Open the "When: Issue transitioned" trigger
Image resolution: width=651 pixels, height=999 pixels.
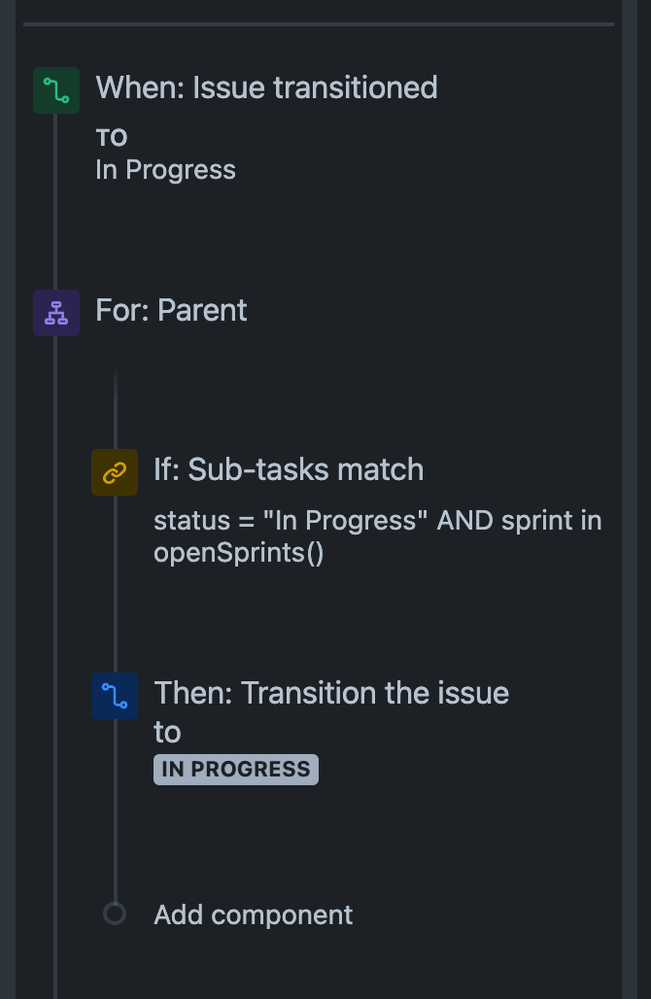point(266,88)
